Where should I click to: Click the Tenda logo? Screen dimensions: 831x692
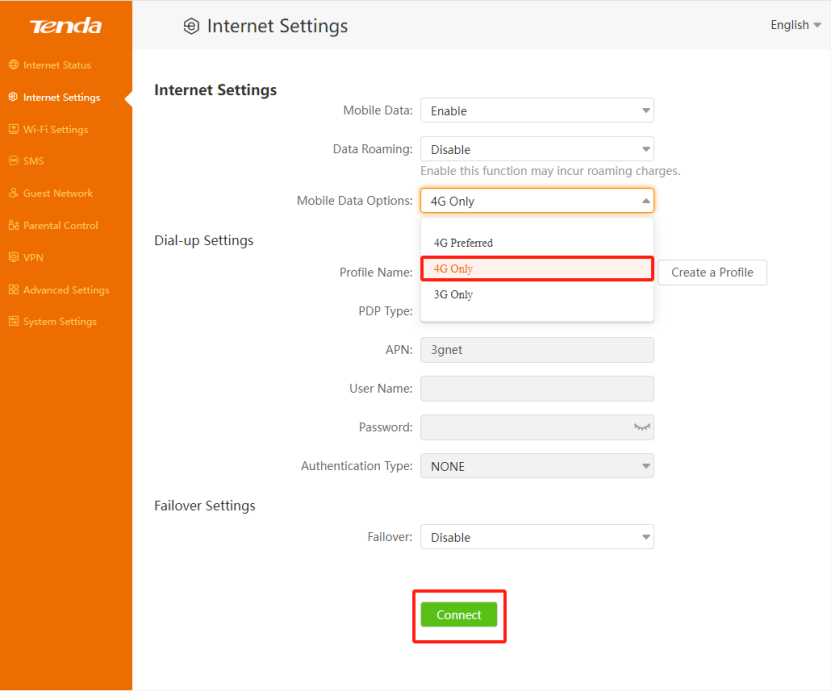click(x=65, y=25)
